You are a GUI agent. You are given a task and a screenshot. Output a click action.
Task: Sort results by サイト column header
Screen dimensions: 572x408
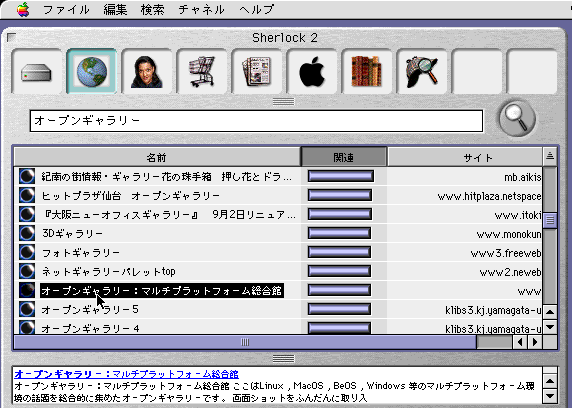coord(465,157)
